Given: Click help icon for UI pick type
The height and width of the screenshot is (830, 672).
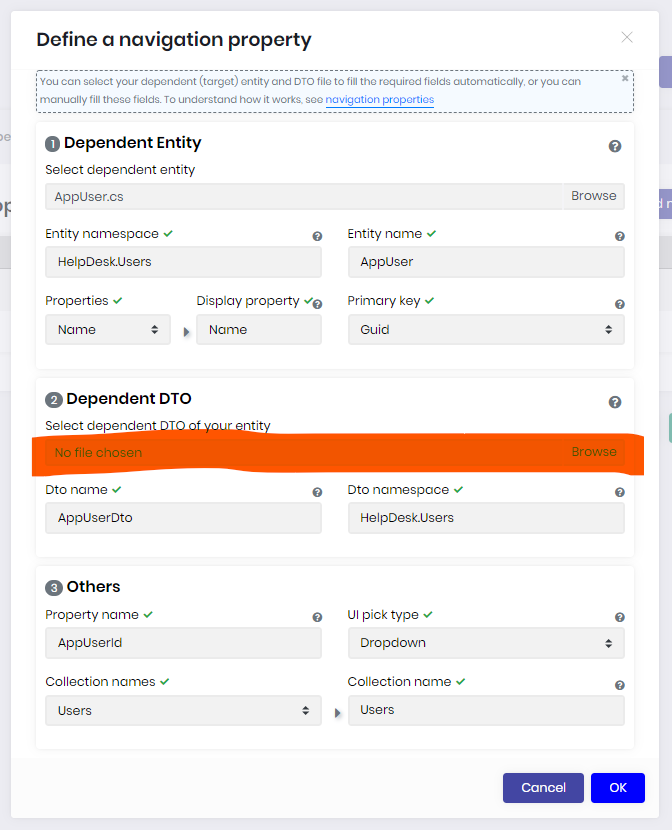Looking at the screenshot, I should point(620,618).
